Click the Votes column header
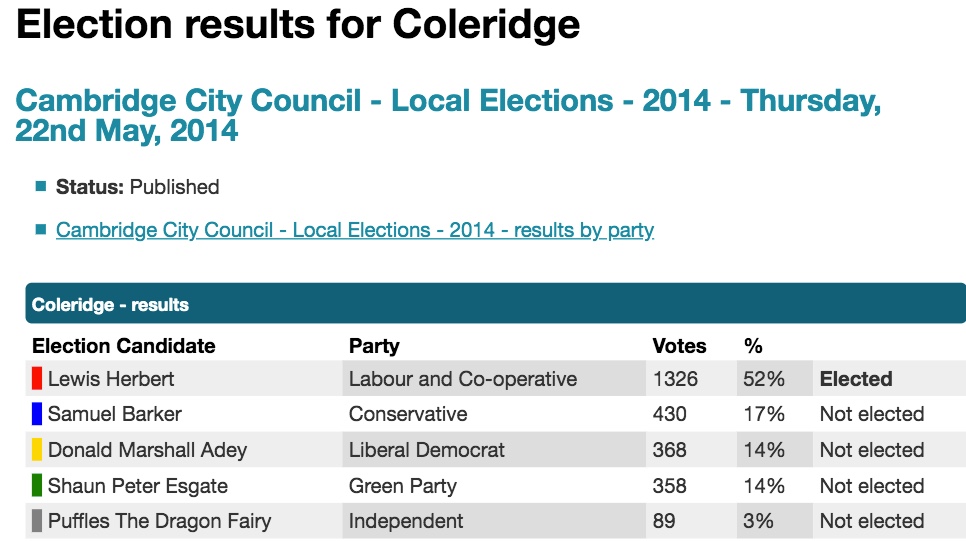Image resolution: width=966 pixels, height=541 pixels. [x=679, y=346]
